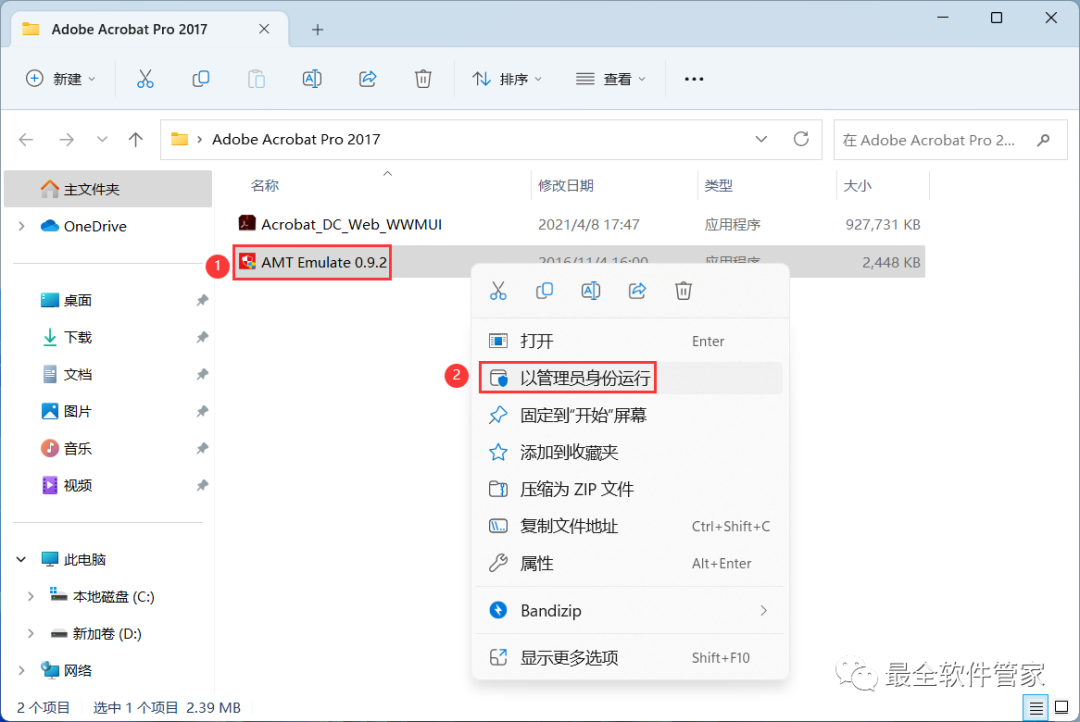1080x722 pixels.
Task: Click the Delete trash icon in the toolbar
Action: click(x=423, y=79)
